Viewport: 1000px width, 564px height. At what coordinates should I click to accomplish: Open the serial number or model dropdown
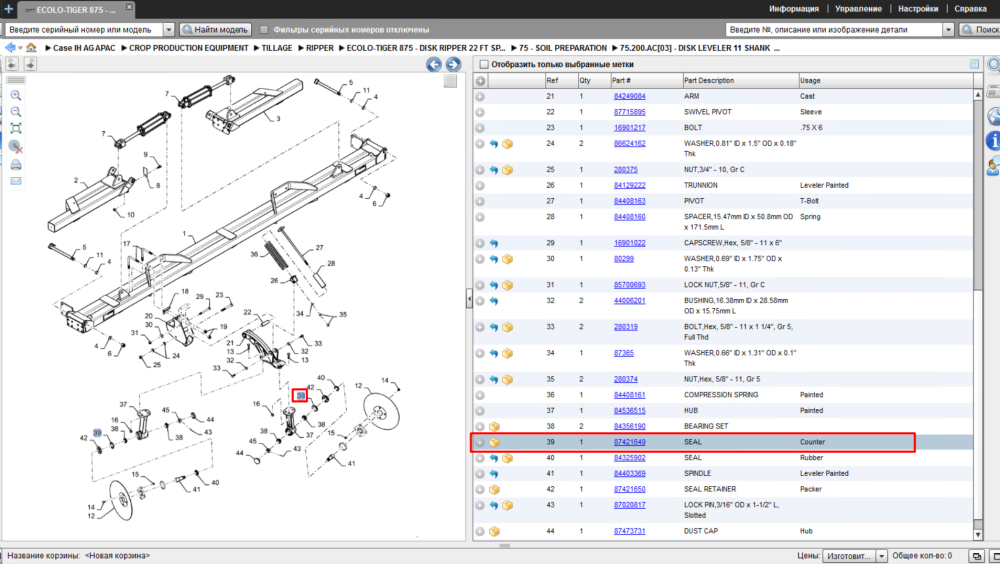click(168, 29)
